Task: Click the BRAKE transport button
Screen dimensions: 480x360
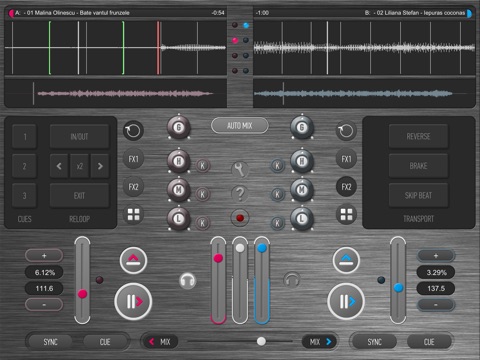Action: pos(418,166)
